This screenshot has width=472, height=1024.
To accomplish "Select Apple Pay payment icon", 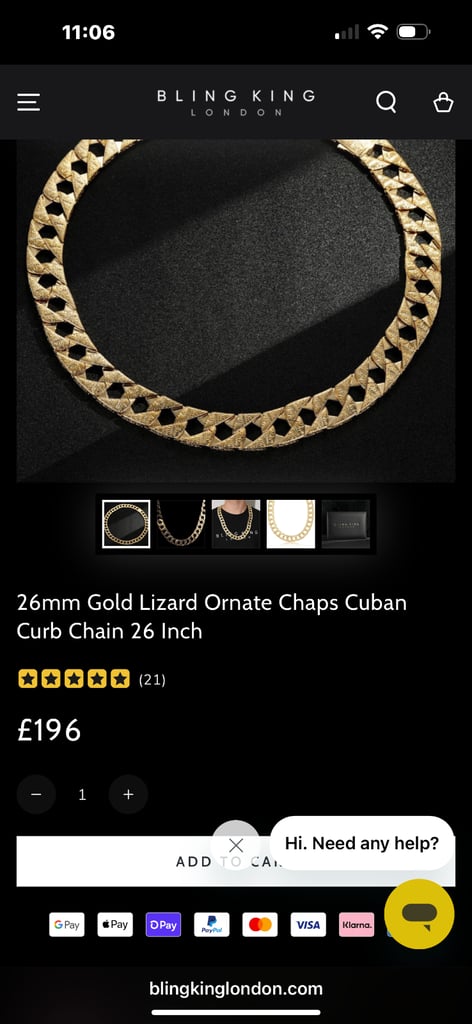I will tap(115, 925).
